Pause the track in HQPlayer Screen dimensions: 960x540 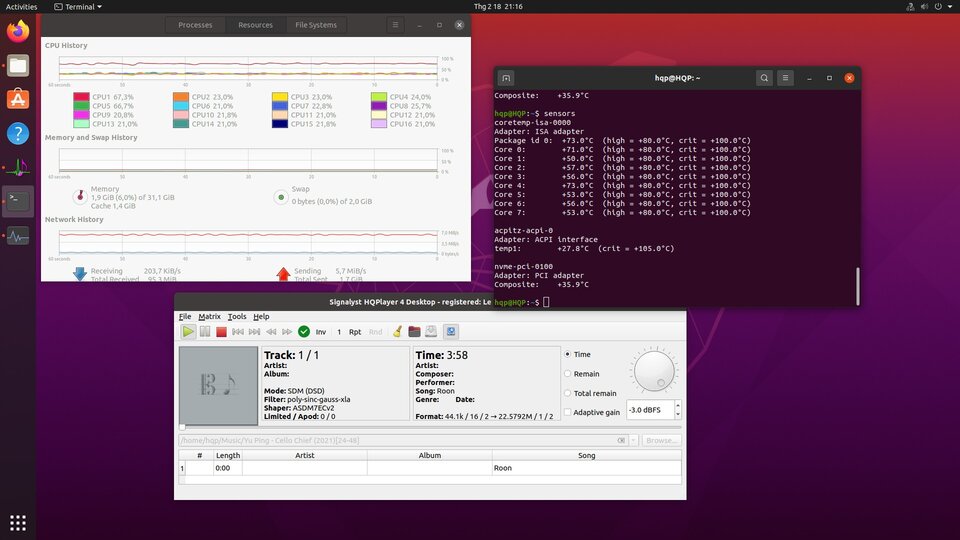click(x=204, y=332)
